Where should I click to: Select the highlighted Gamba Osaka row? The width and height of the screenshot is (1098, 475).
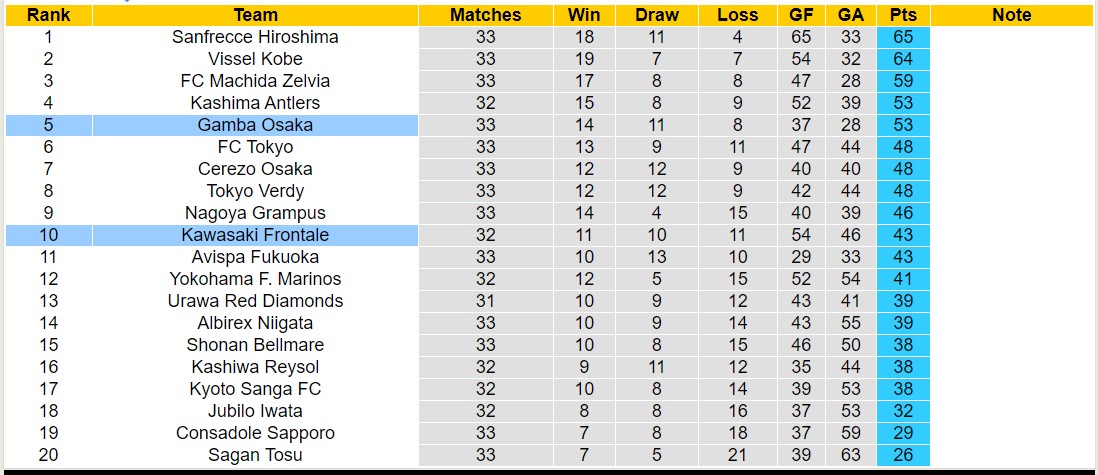coord(255,125)
